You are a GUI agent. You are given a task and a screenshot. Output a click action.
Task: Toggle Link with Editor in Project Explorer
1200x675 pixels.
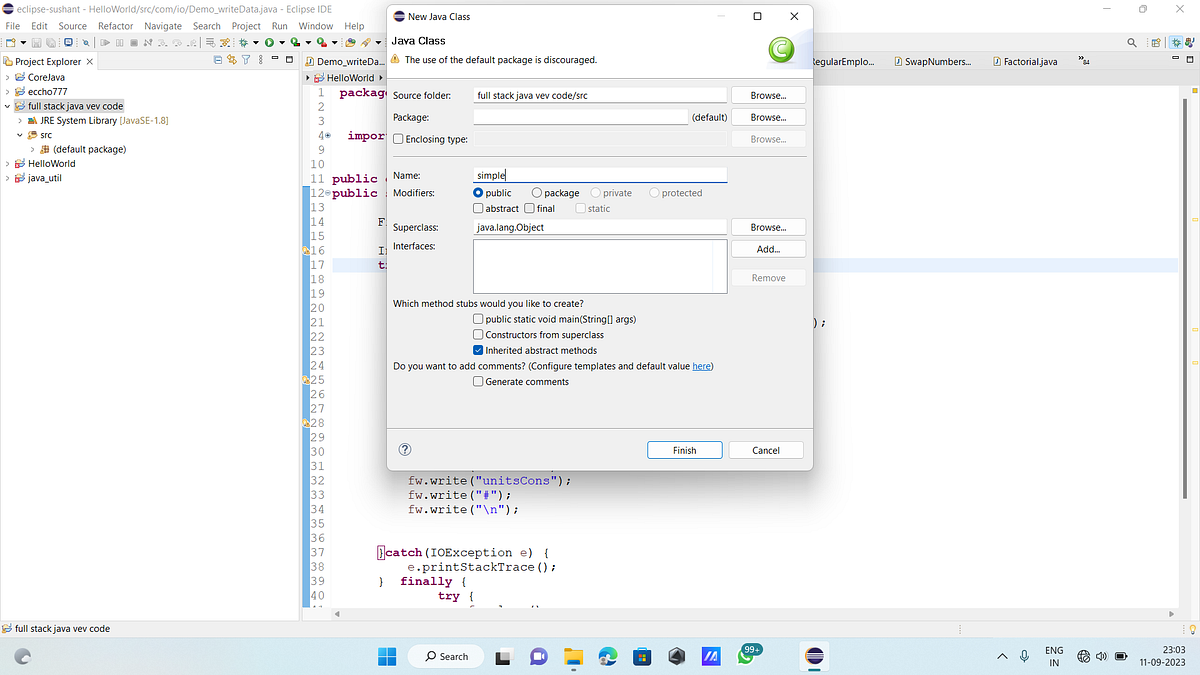point(232,61)
